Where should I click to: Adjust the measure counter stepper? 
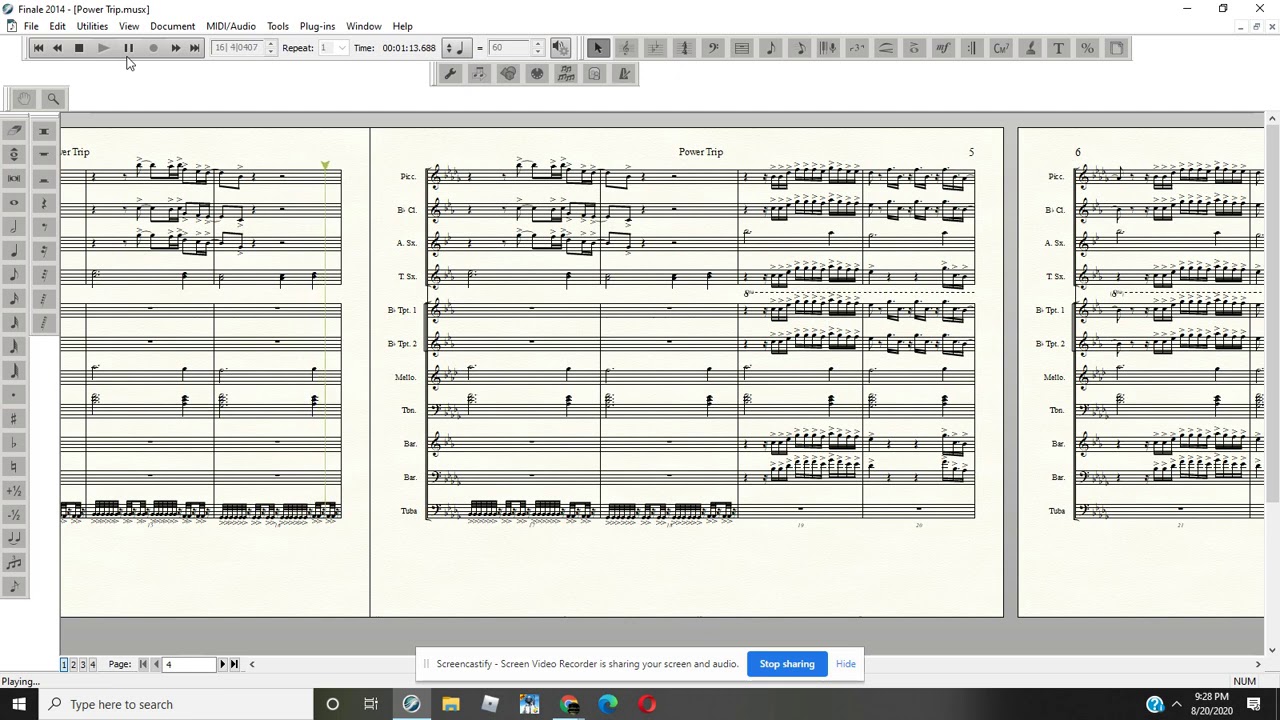tap(270, 48)
